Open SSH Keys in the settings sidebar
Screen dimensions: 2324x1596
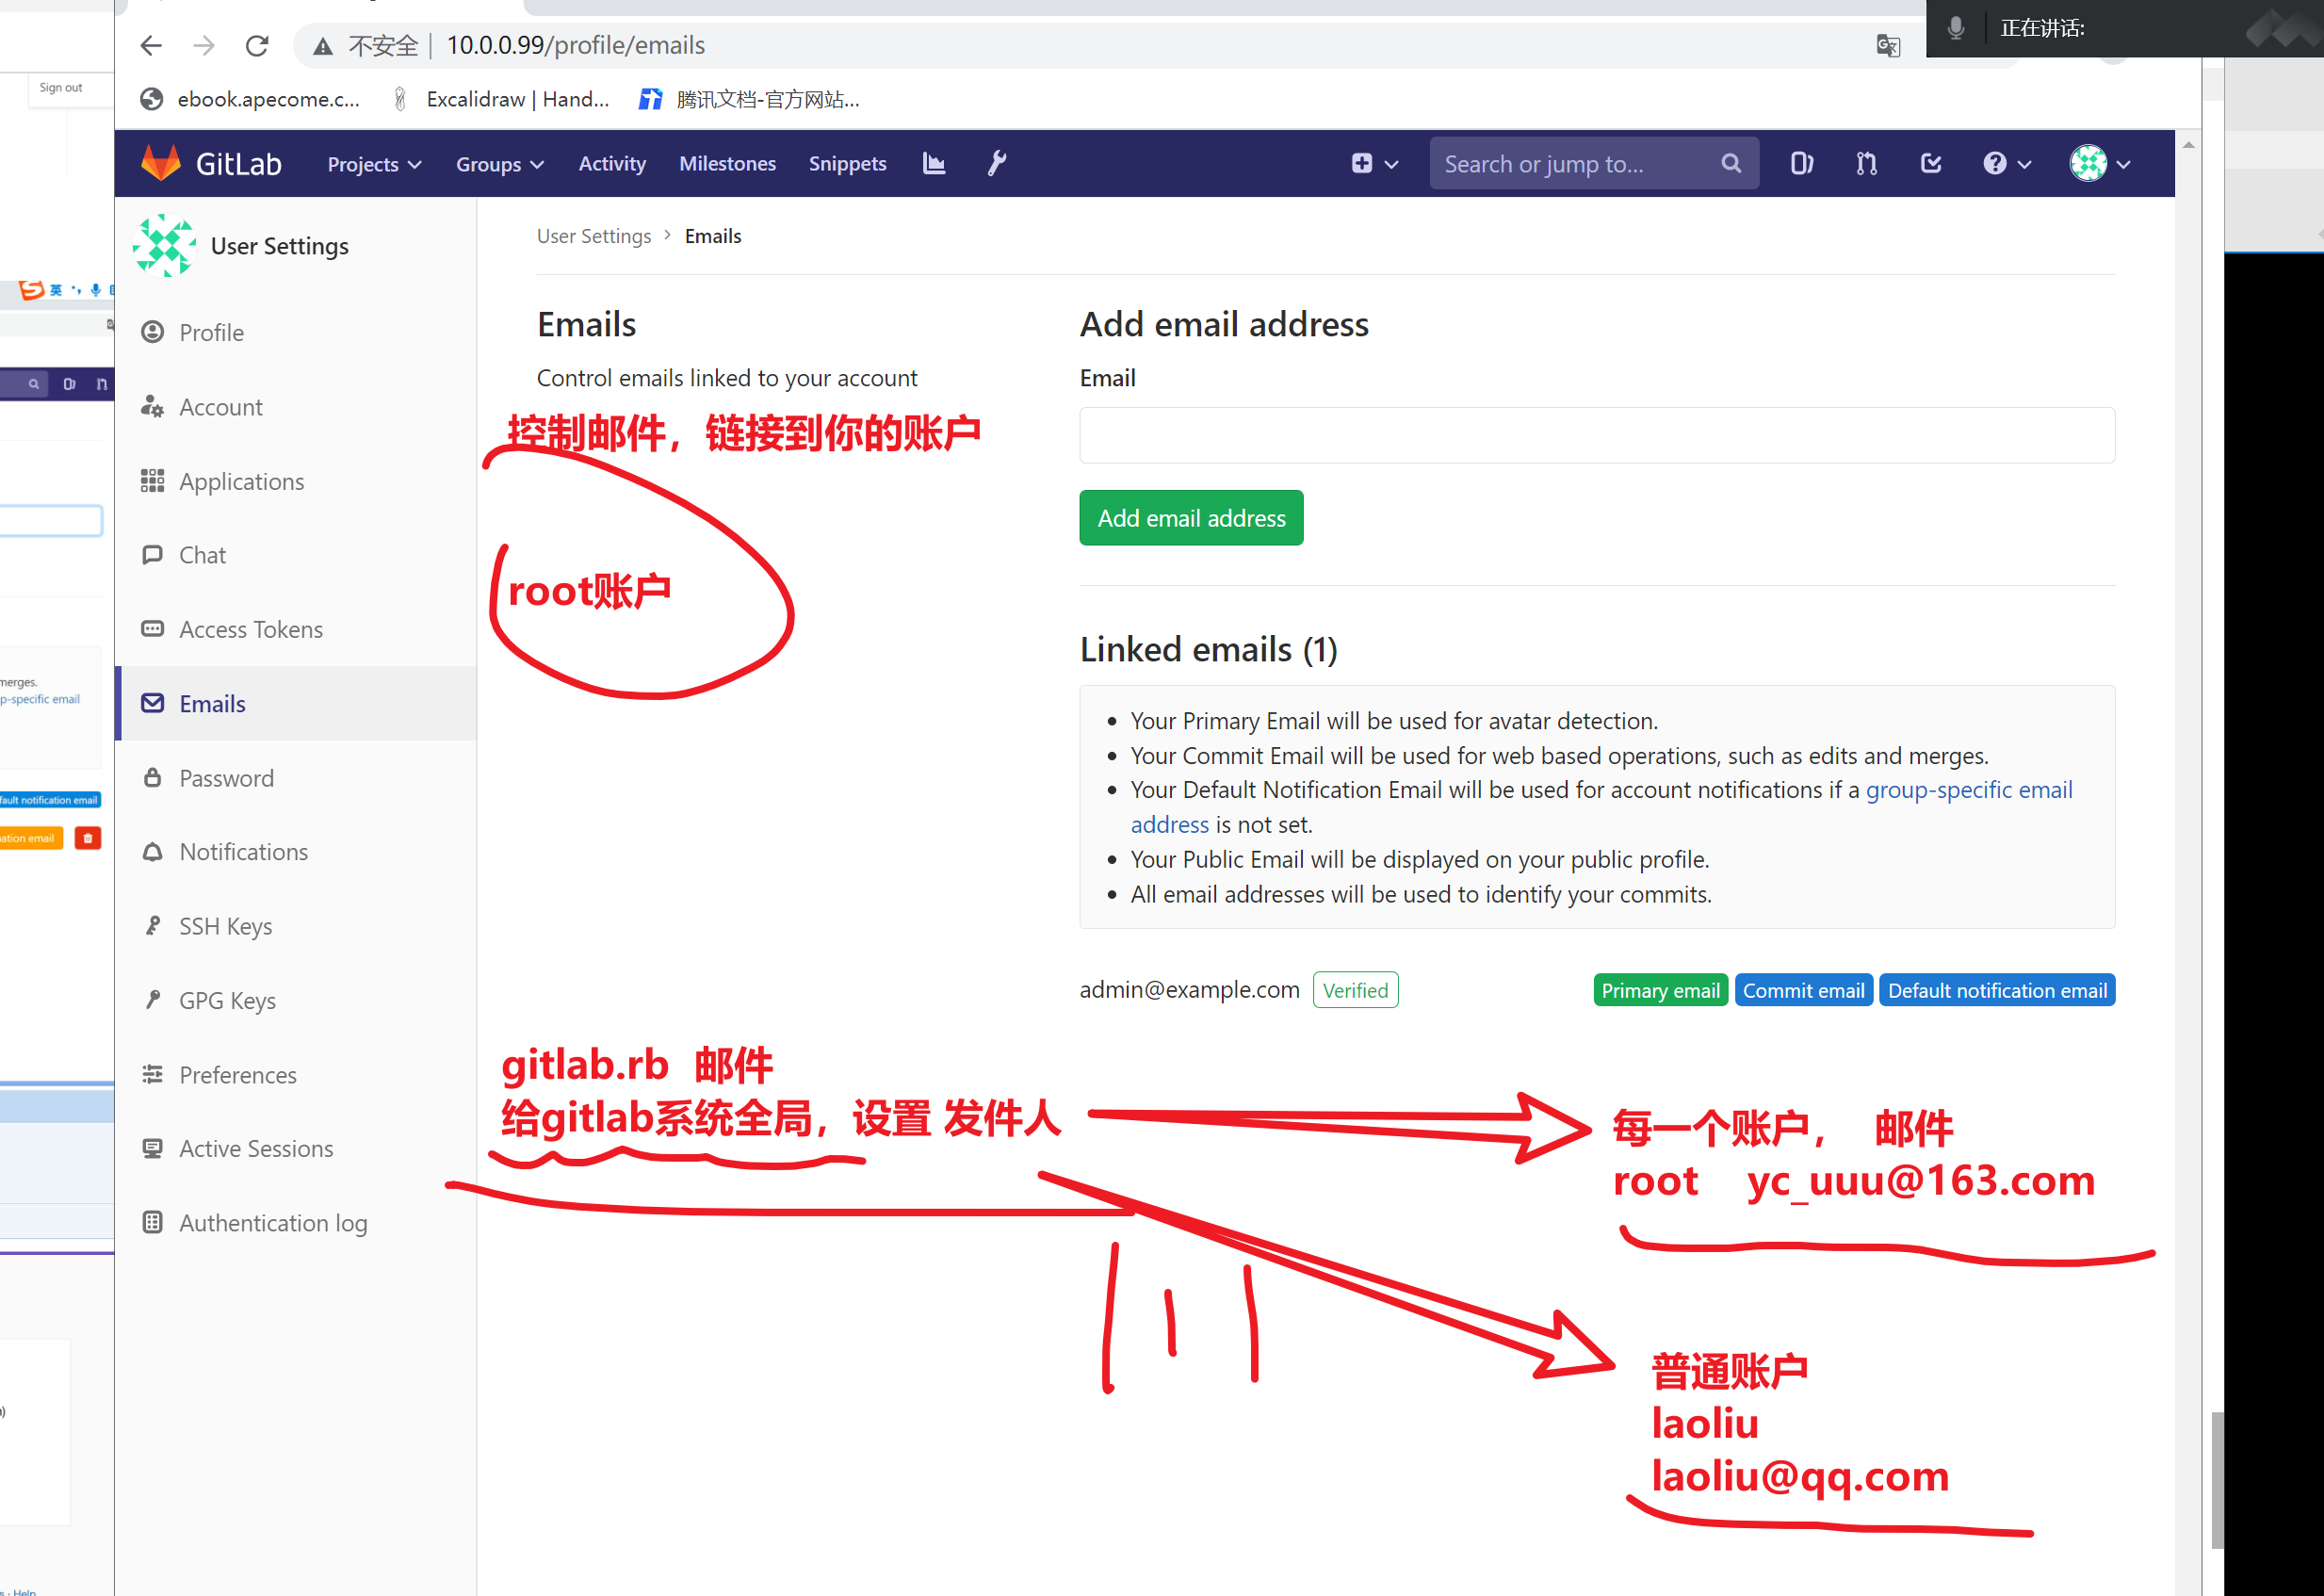click(x=225, y=926)
